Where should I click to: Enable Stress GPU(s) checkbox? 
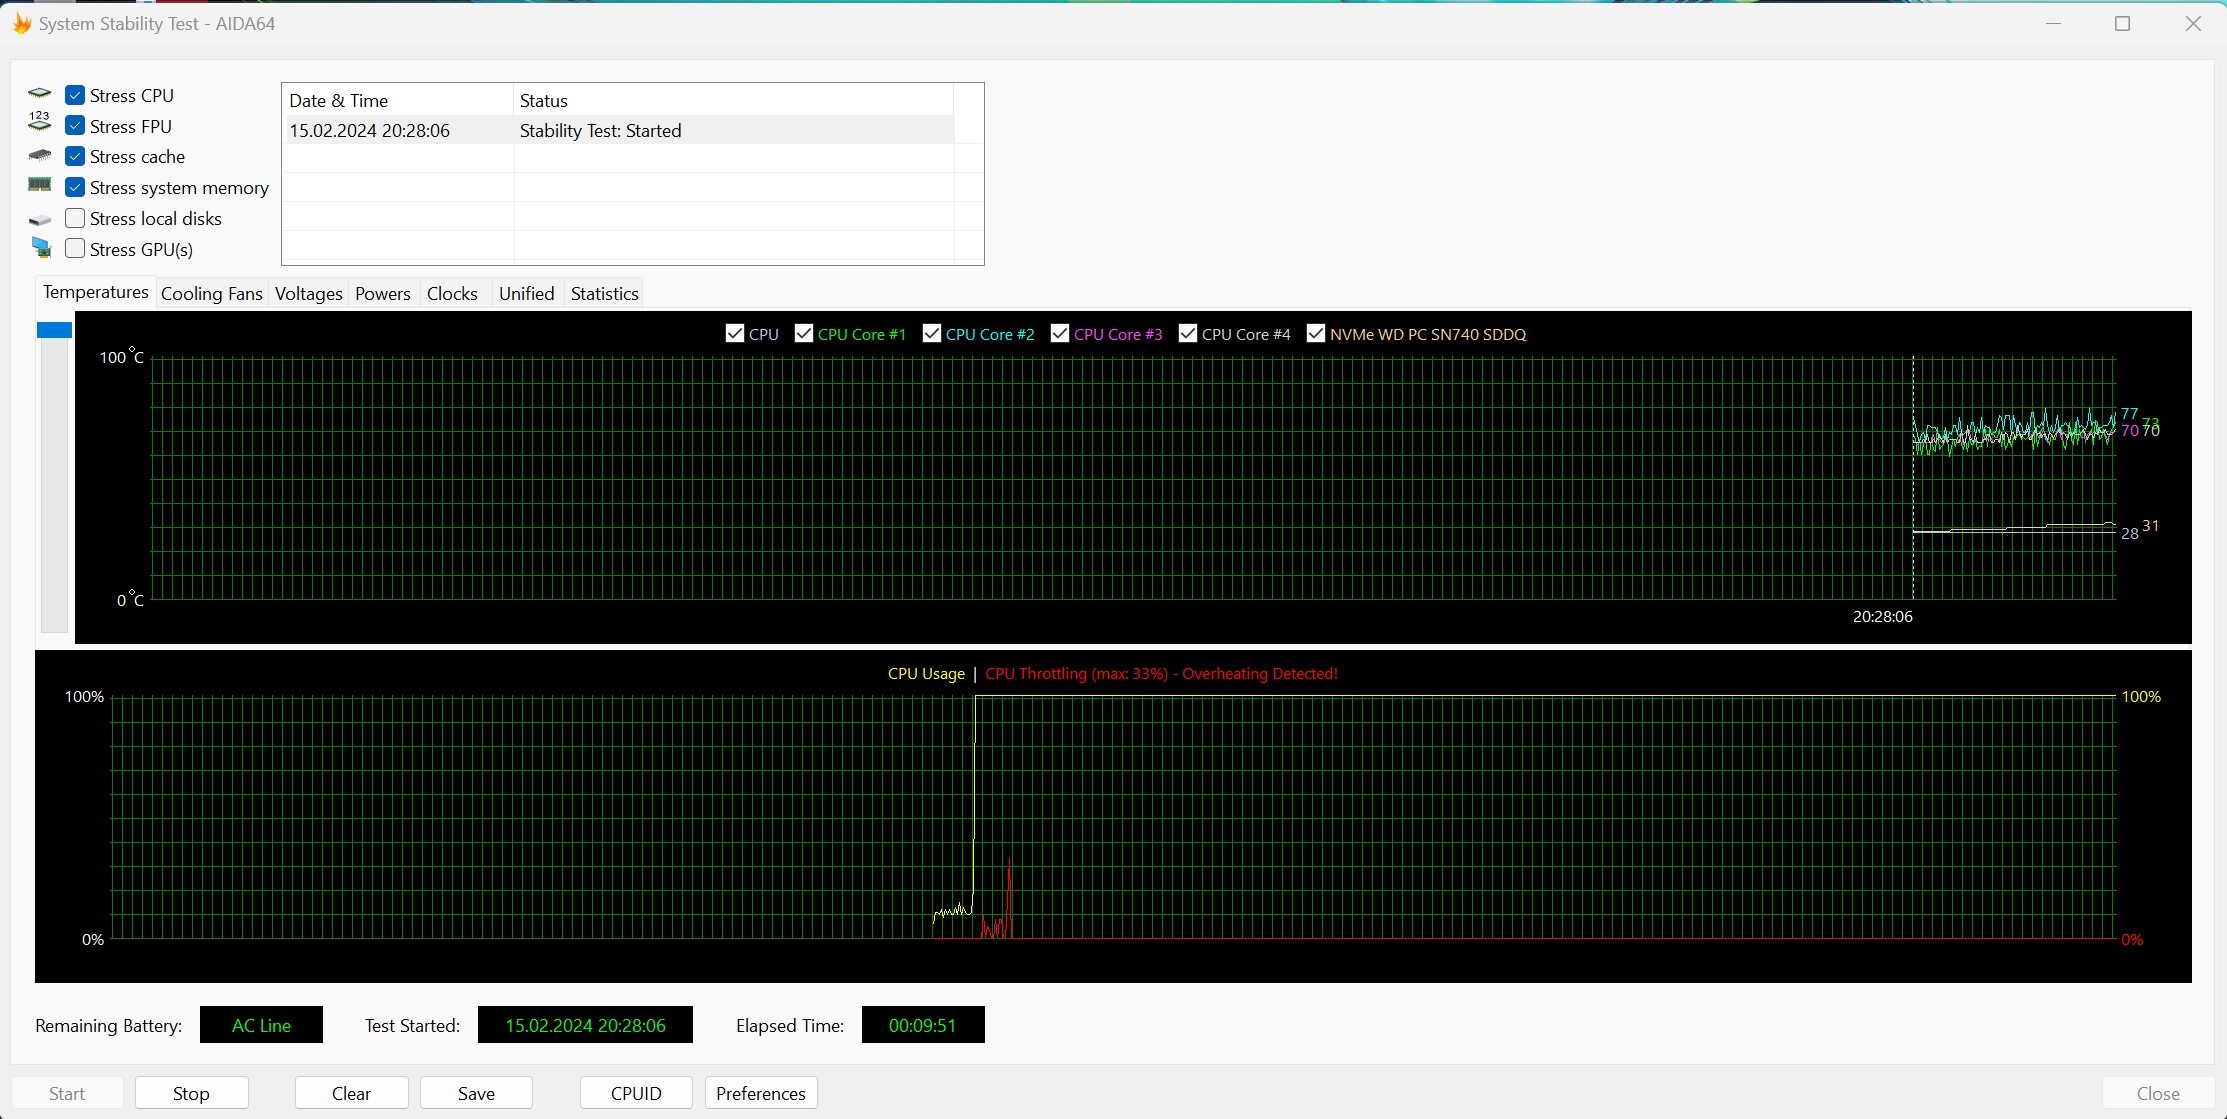tap(75, 248)
